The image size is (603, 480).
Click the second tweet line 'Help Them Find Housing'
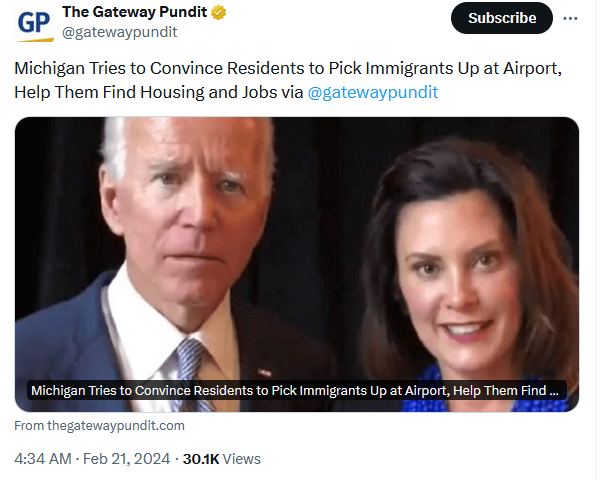tap(226, 92)
